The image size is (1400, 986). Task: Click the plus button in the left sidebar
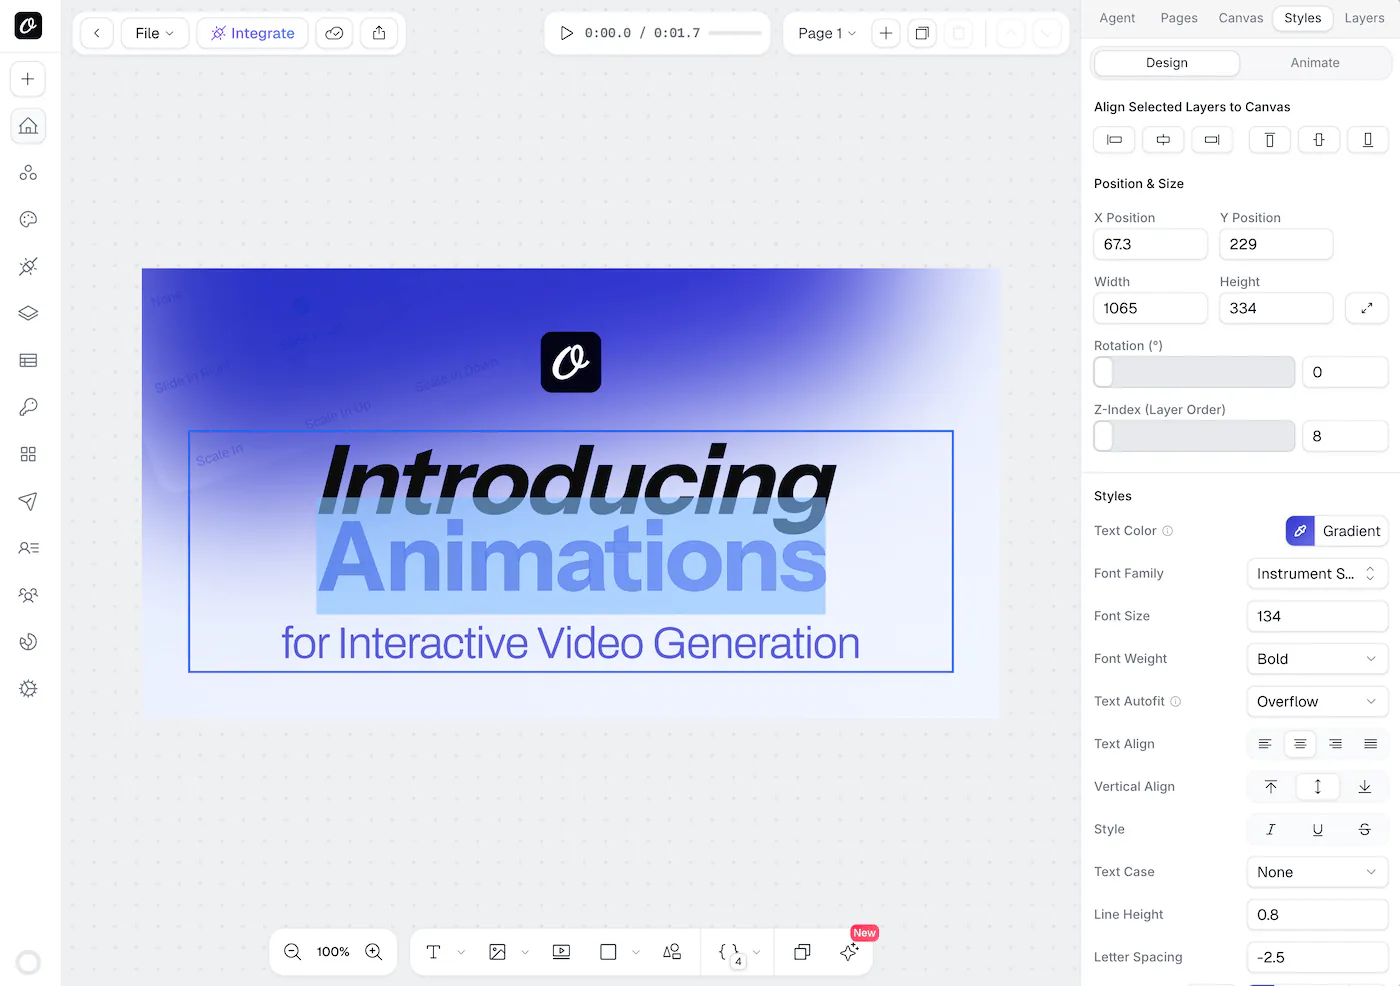tap(28, 79)
